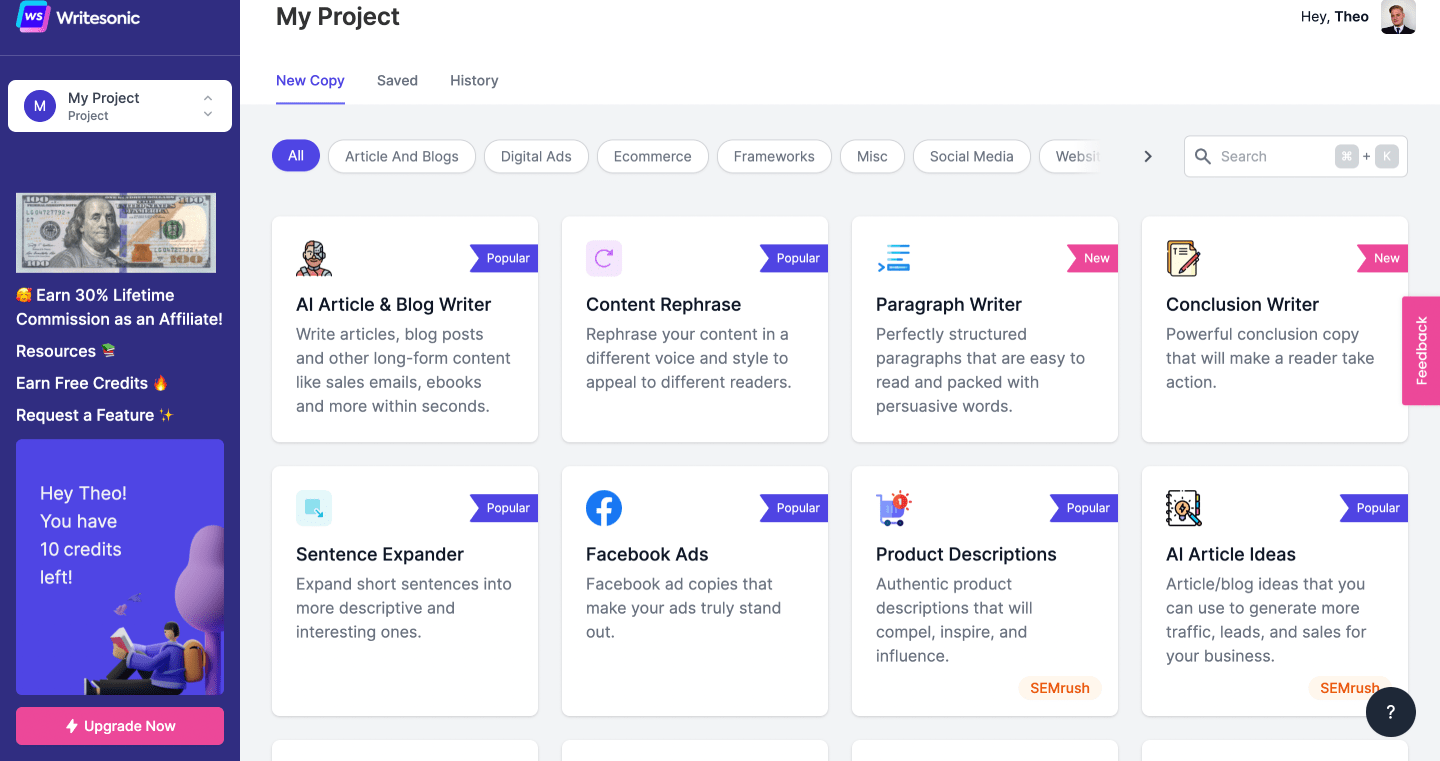Switch to the History tab
This screenshot has height=761, width=1440.
[x=474, y=81]
